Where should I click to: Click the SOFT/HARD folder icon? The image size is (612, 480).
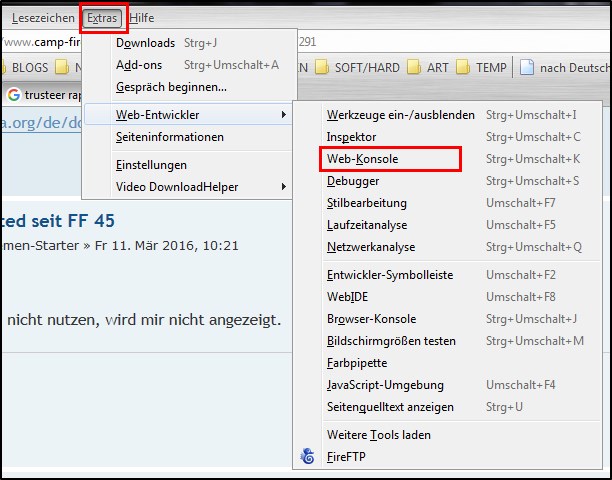[322, 68]
